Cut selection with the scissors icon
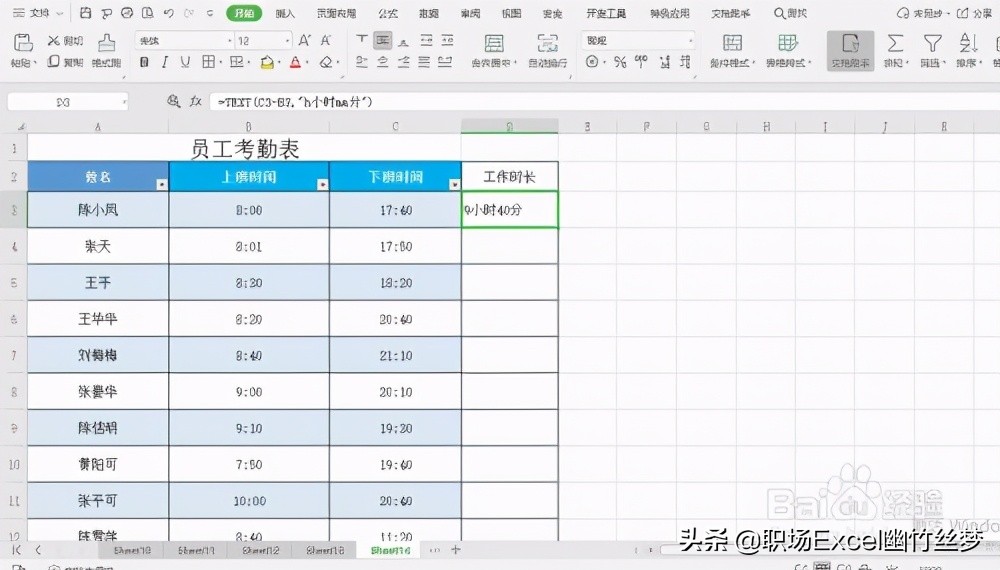This screenshot has height=570, width=1000. point(54,41)
